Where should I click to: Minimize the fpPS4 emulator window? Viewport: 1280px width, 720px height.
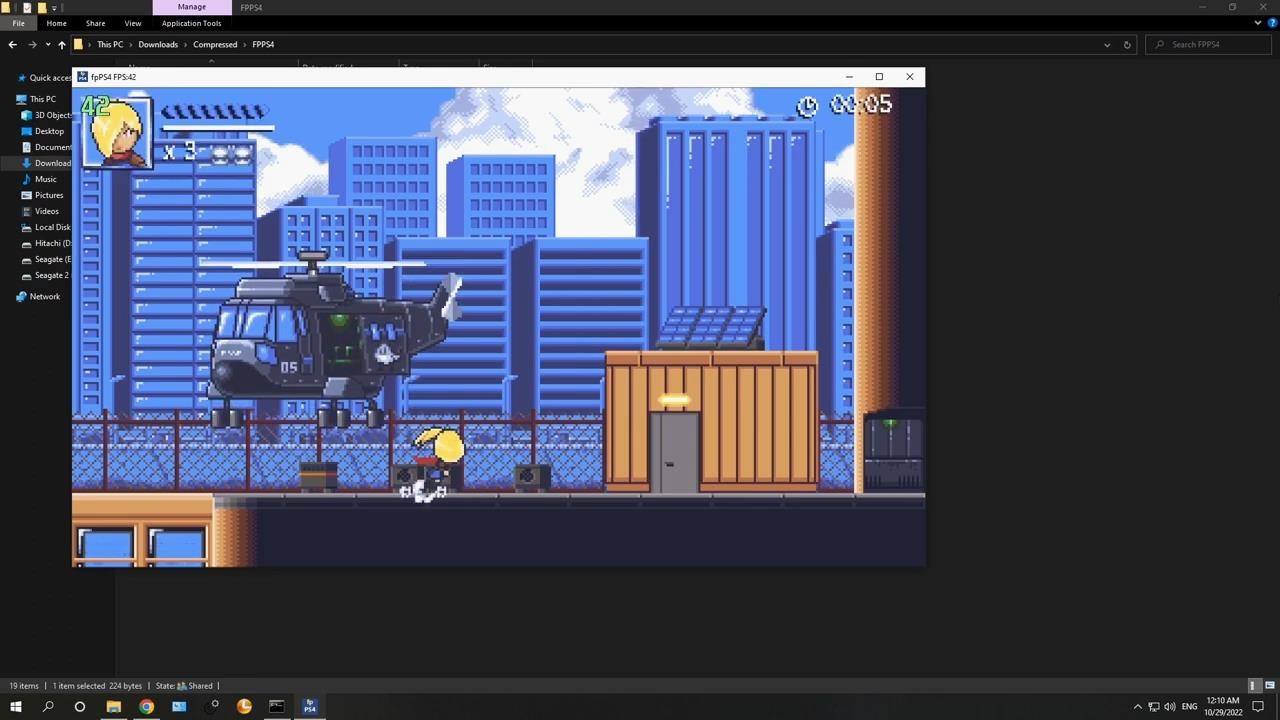pos(849,77)
